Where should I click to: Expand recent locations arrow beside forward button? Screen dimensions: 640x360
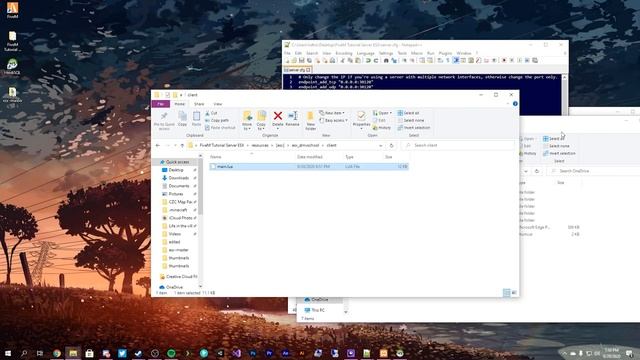pyautogui.click(x=175, y=146)
